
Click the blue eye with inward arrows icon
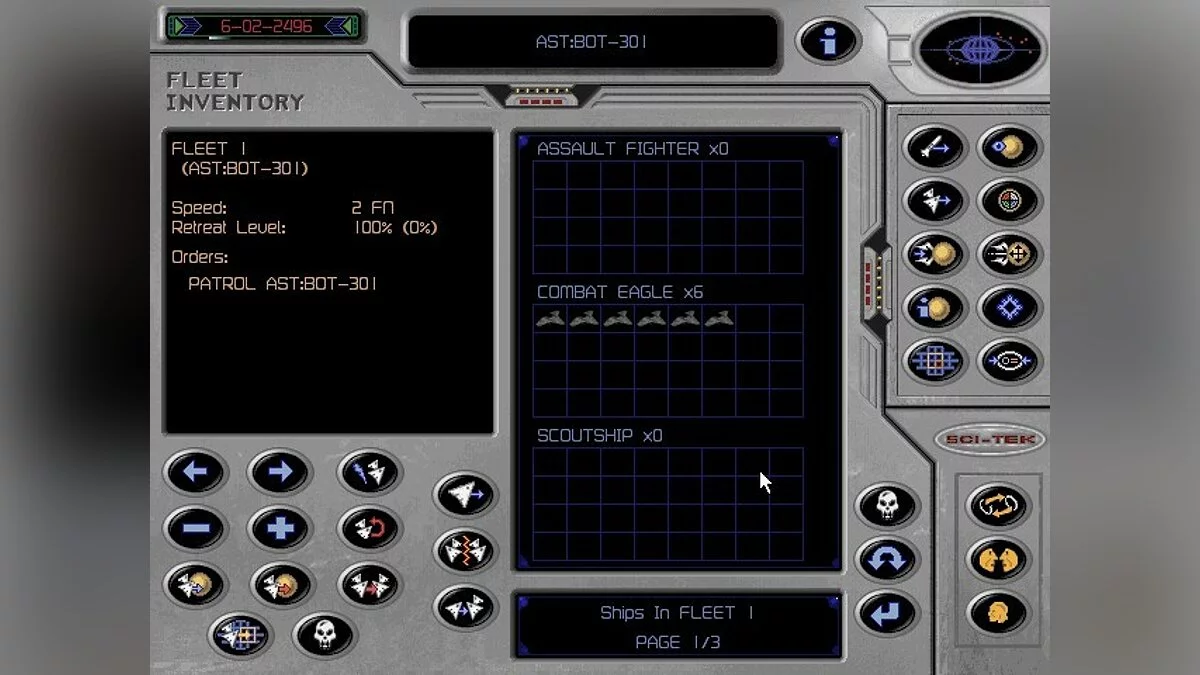[1010, 361]
